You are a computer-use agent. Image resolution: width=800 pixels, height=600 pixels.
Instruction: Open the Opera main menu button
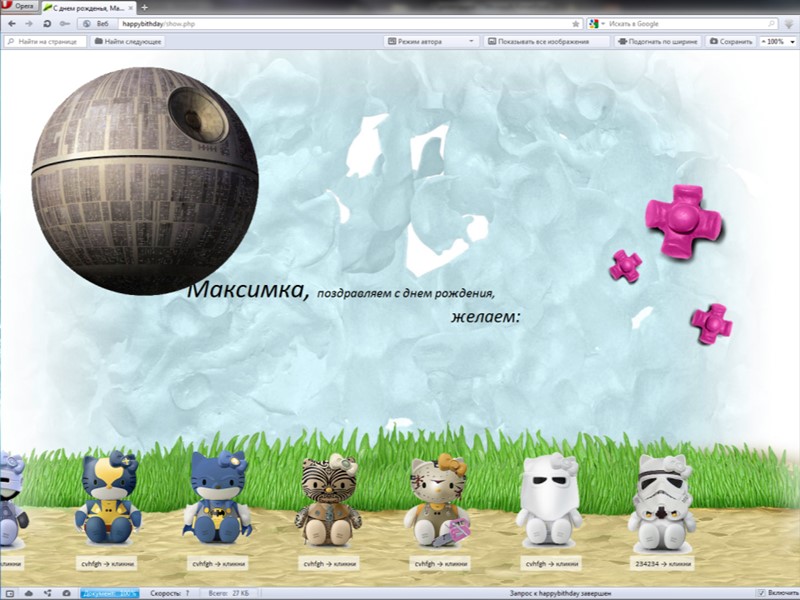point(18,6)
